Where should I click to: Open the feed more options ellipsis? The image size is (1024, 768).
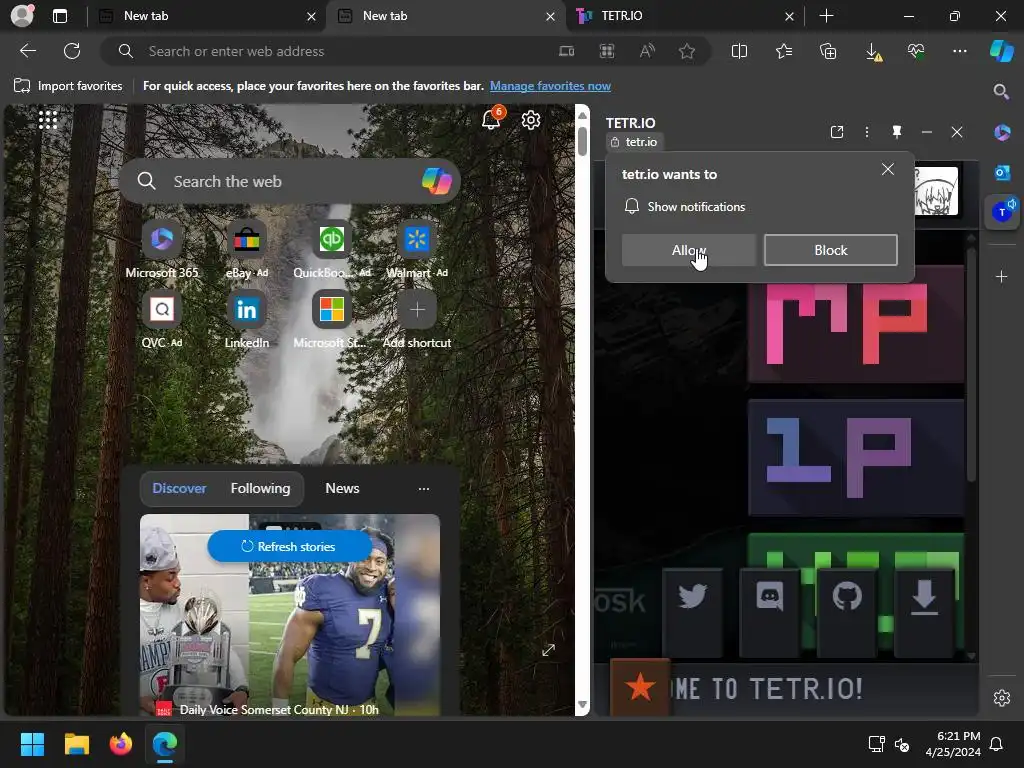click(424, 488)
